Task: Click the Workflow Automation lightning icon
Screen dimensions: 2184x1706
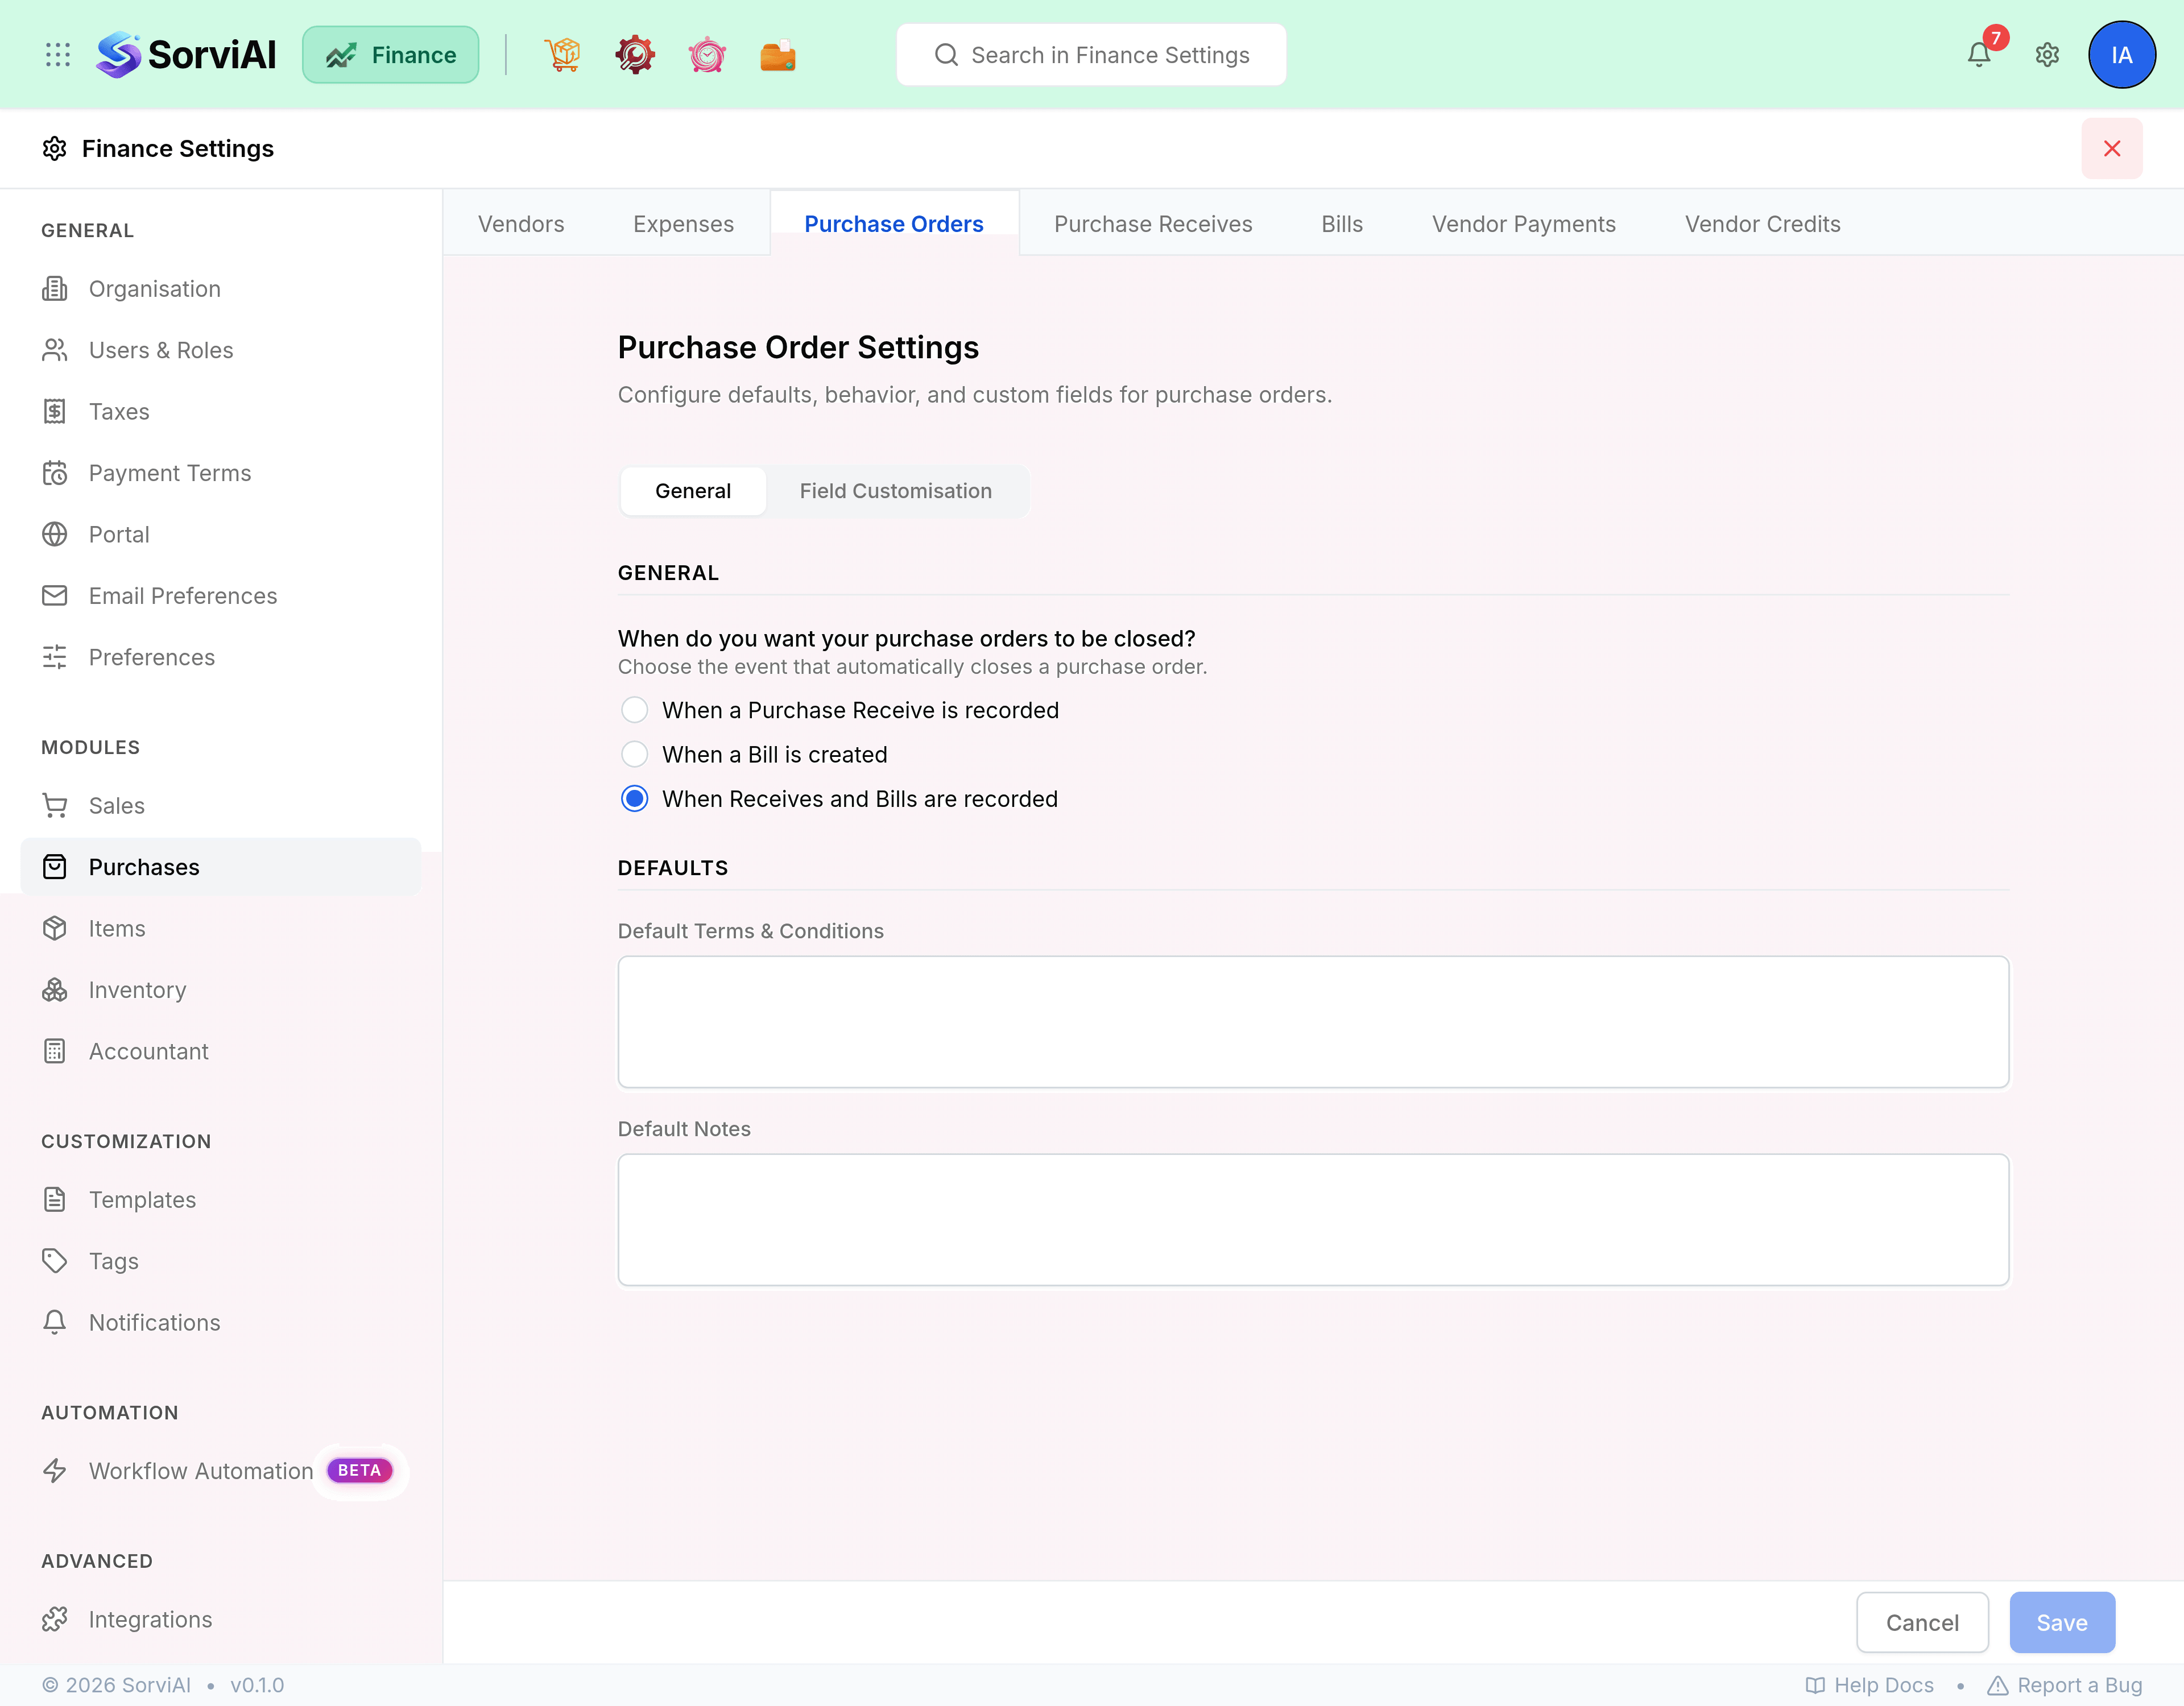Action: (x=55, y=1470)
